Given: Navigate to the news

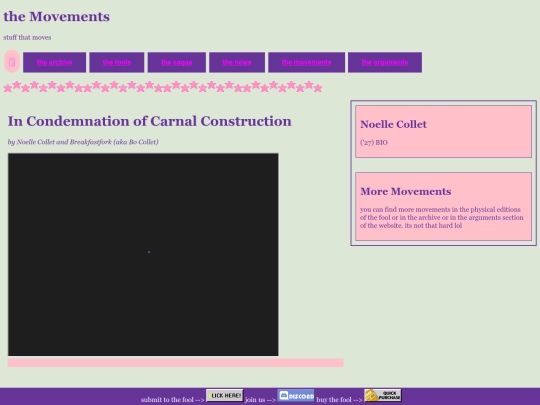Looking at the screenshot, I should pyautogui.click(x=237, y=62).
